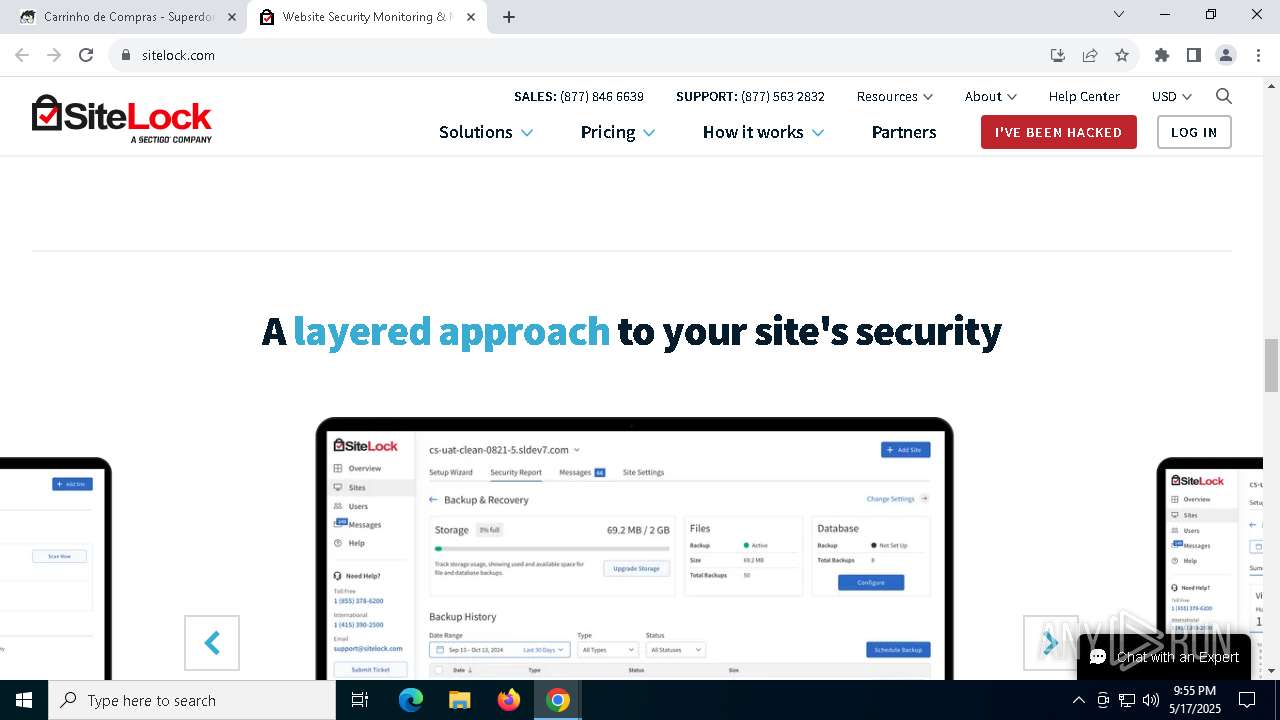Click the I'VE BEEN HACKED button
This screenshot has width=1280, height=720.
tap(1059, 132)
